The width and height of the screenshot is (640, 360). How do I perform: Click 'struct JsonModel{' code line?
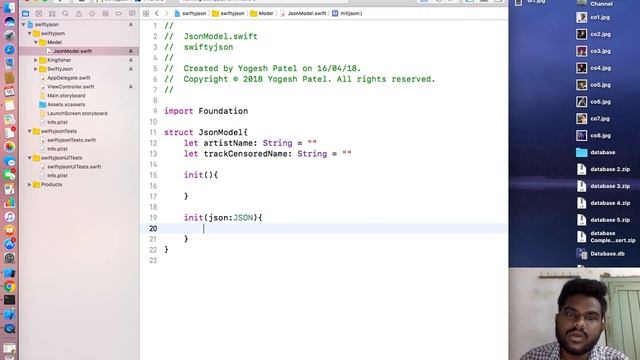pos(206,132)
